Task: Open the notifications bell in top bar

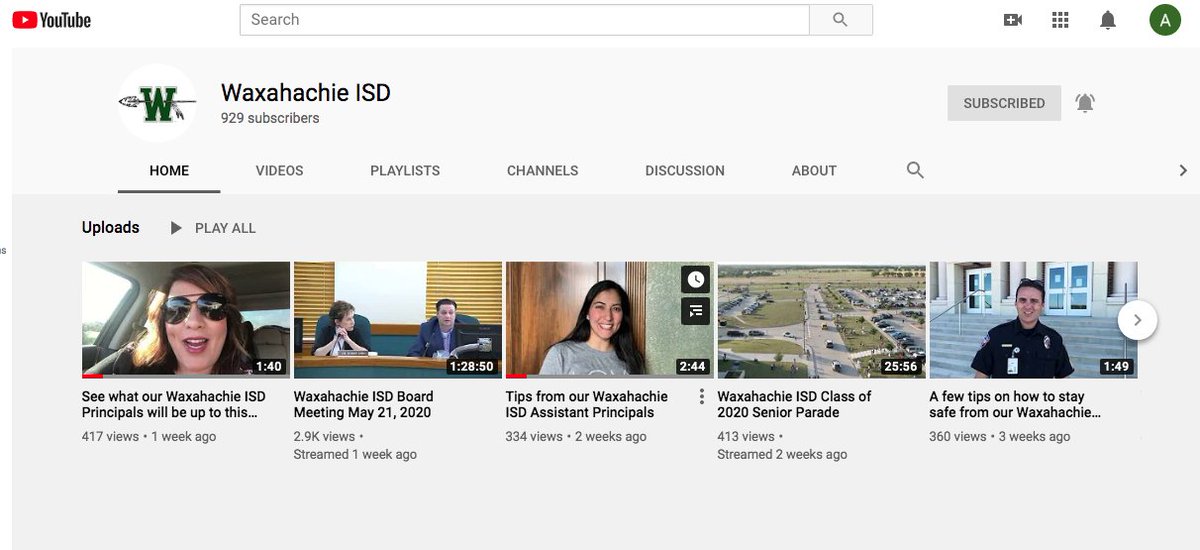Action: [x=1108, y=20]
